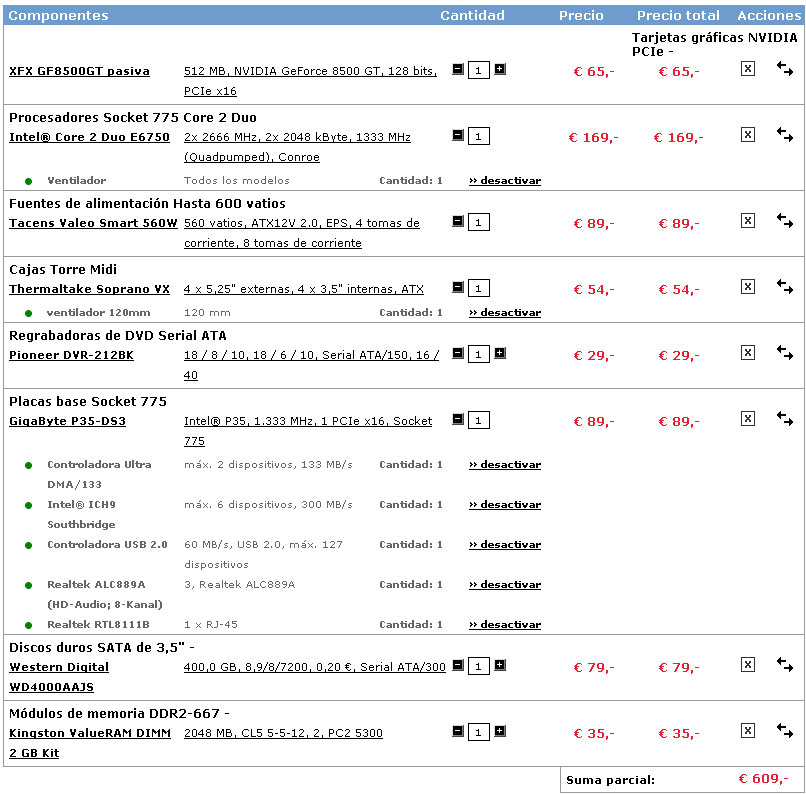The height and width of the screenshot is (794, 806).
Task: Swap the Kingston ValueRAM memory kit
Action: click(784, 730)
